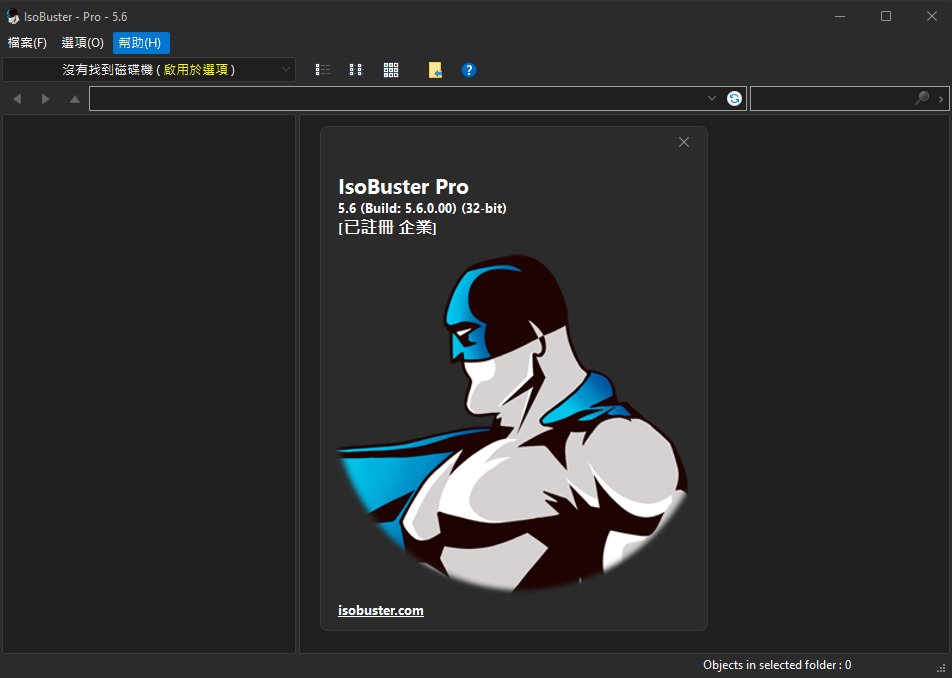Click the 已註冊 企業 registration text
This screenshot has width=952, height=678.
pos(387,228)
